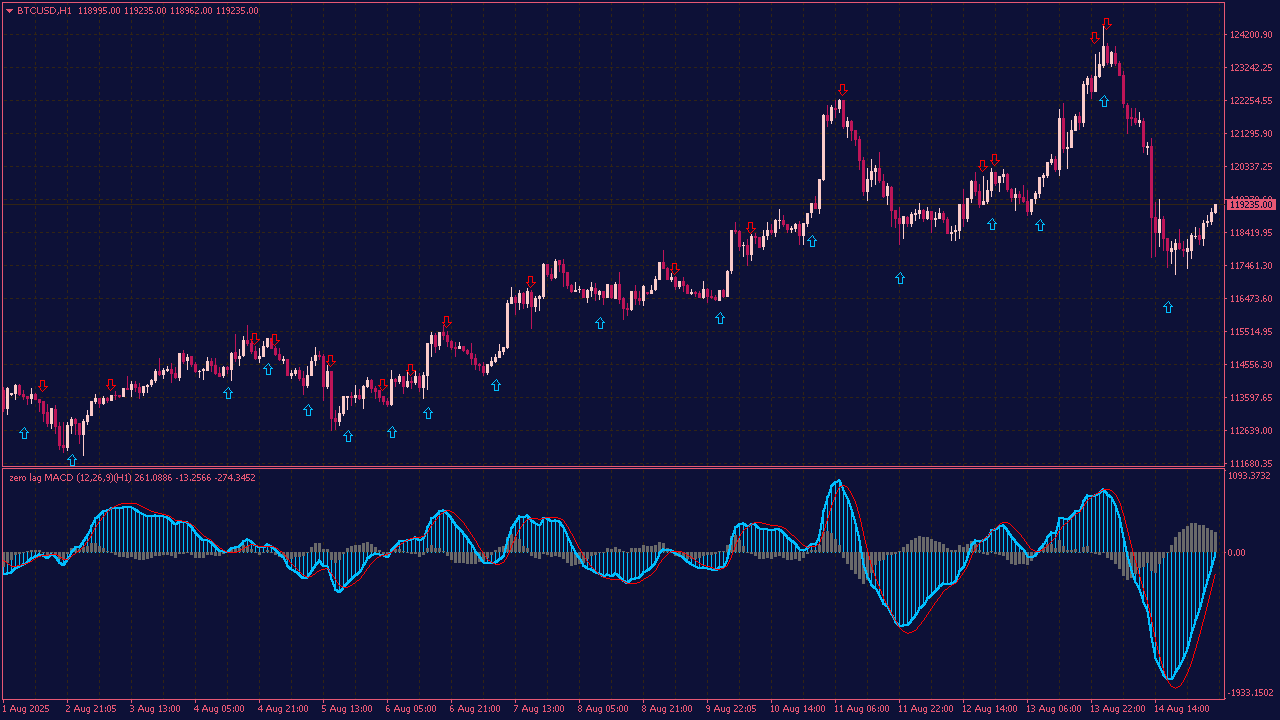The width and height of the screenshot is (1280, 720).
Task: Click the 0.00 level on MACD scale
Action: click(1237, 552)
